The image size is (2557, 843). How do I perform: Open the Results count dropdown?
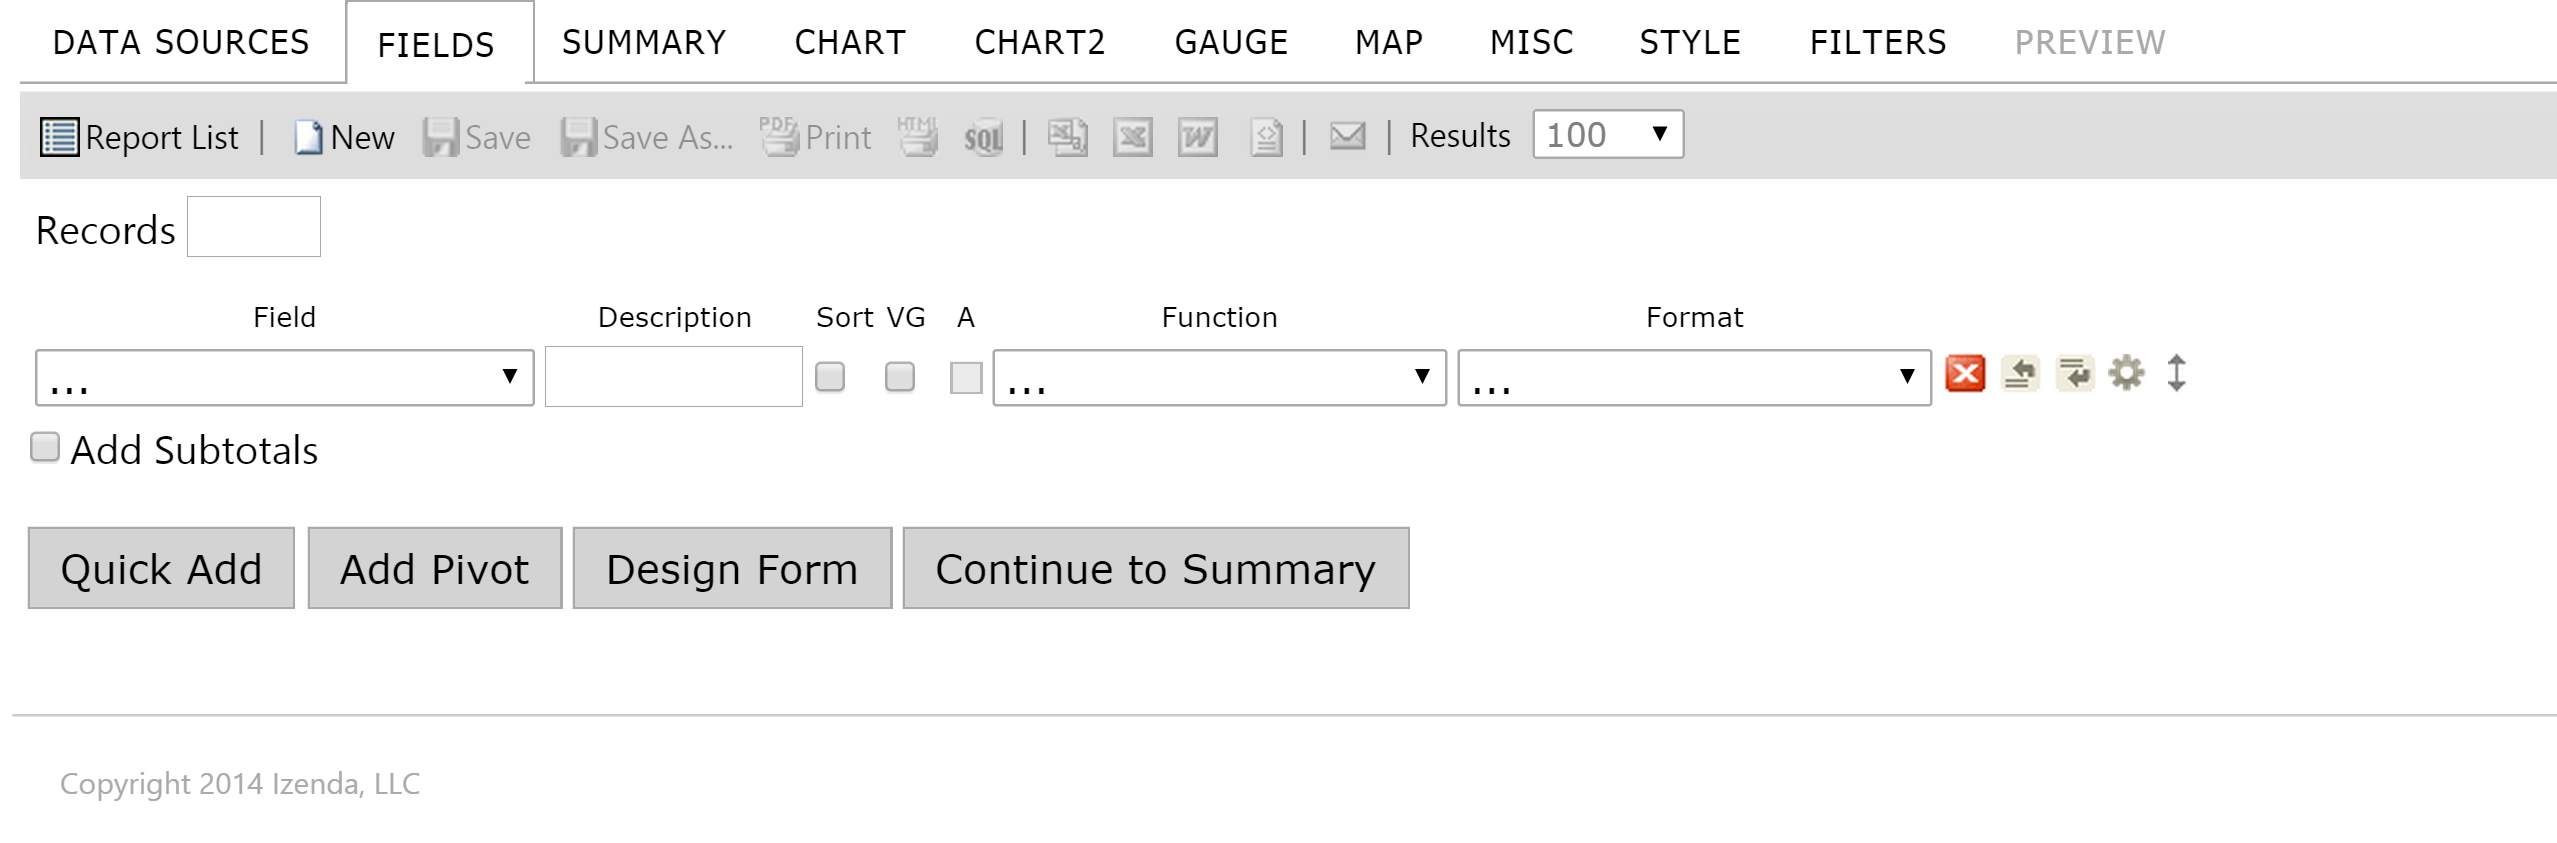(x=1608, y=134)
